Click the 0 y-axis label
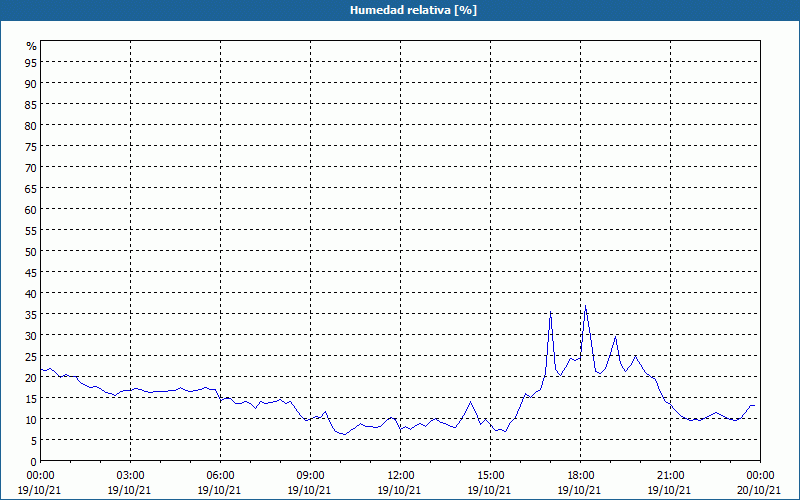 click(34, 462)
